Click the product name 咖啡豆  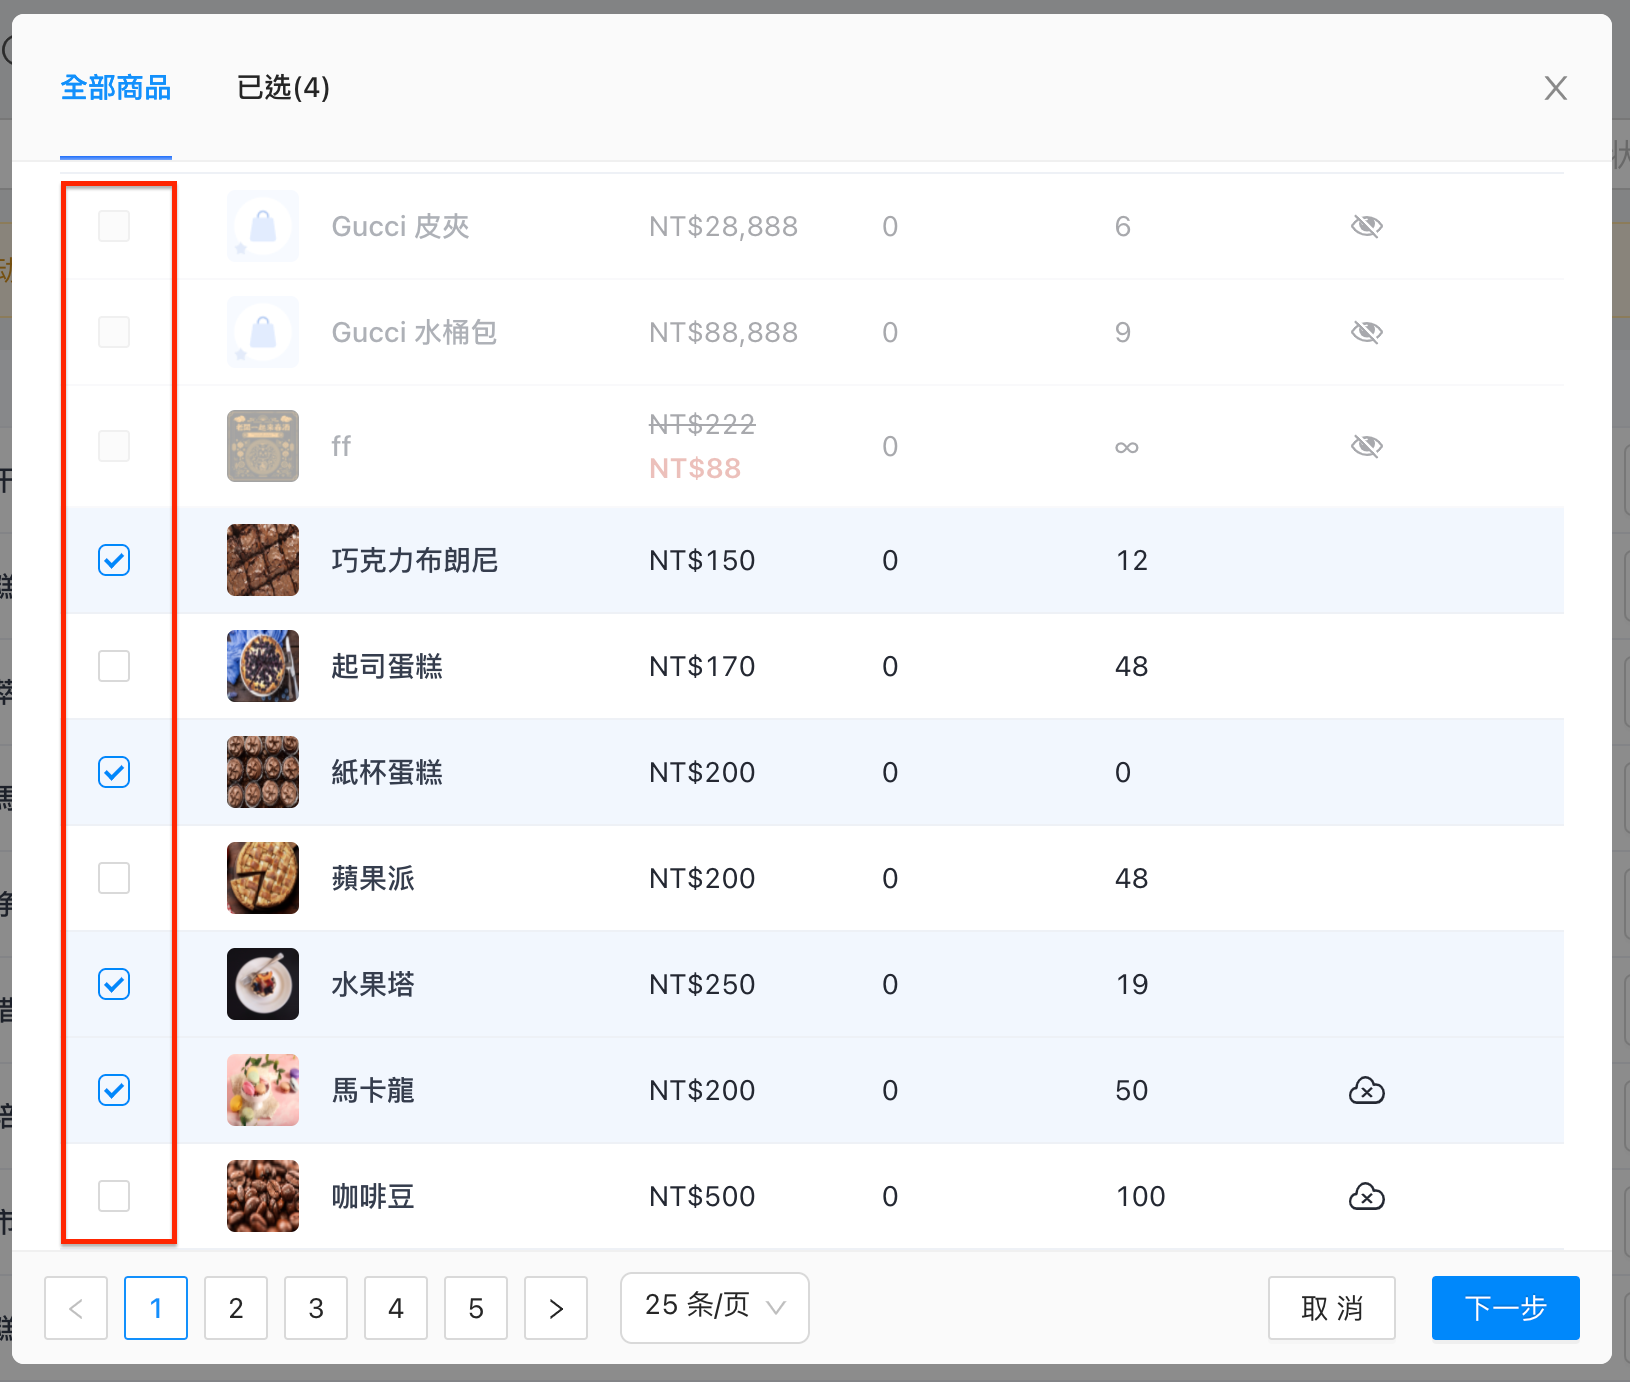[x=373, y=1196]
